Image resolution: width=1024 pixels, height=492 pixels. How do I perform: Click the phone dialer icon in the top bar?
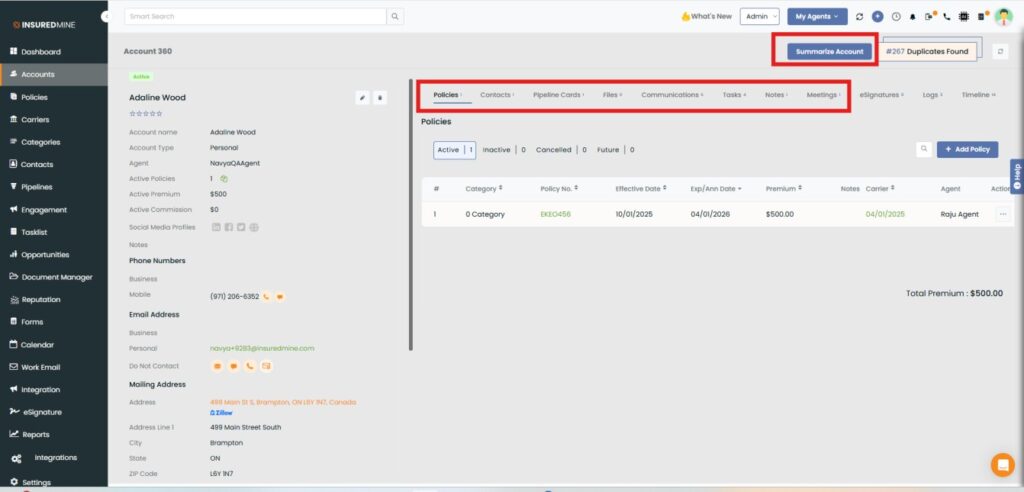tap(947, 17)
